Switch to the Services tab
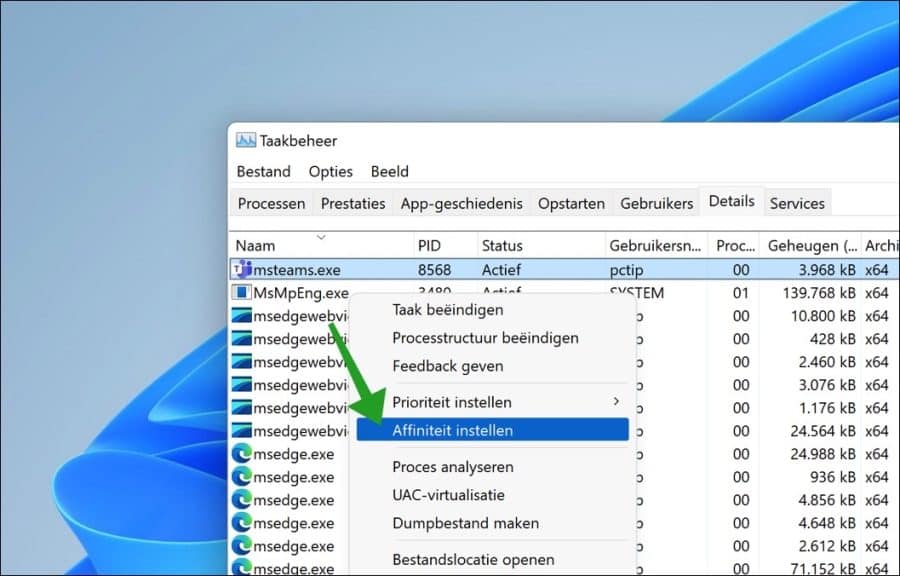Image resolution: width=900 pixels, height=576 pixels. tap(797, 204)
